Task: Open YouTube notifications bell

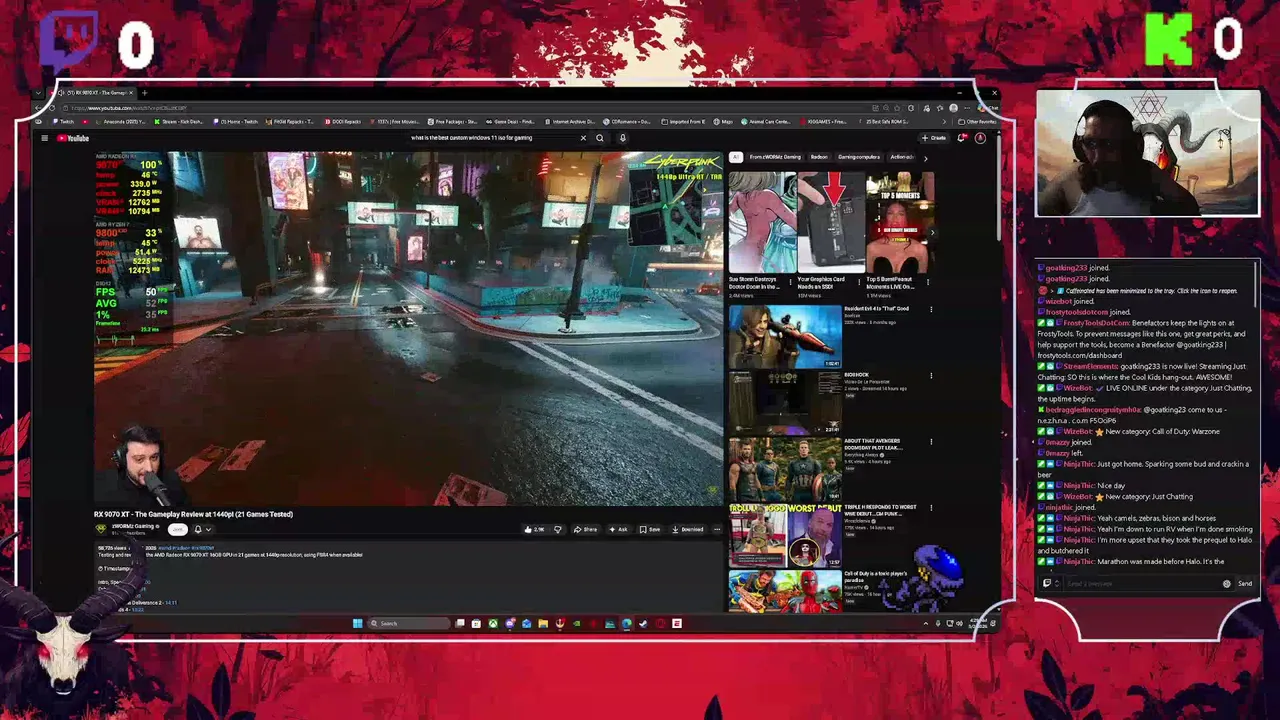Action: pyautogui.click(x=962, y=138)
